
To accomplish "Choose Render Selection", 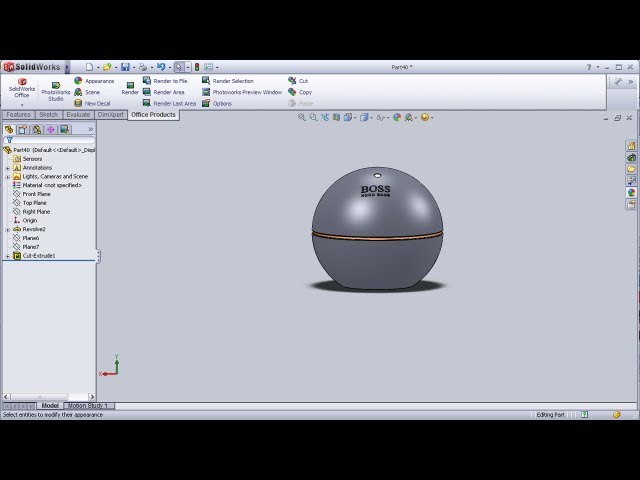I will coord(228,81).
